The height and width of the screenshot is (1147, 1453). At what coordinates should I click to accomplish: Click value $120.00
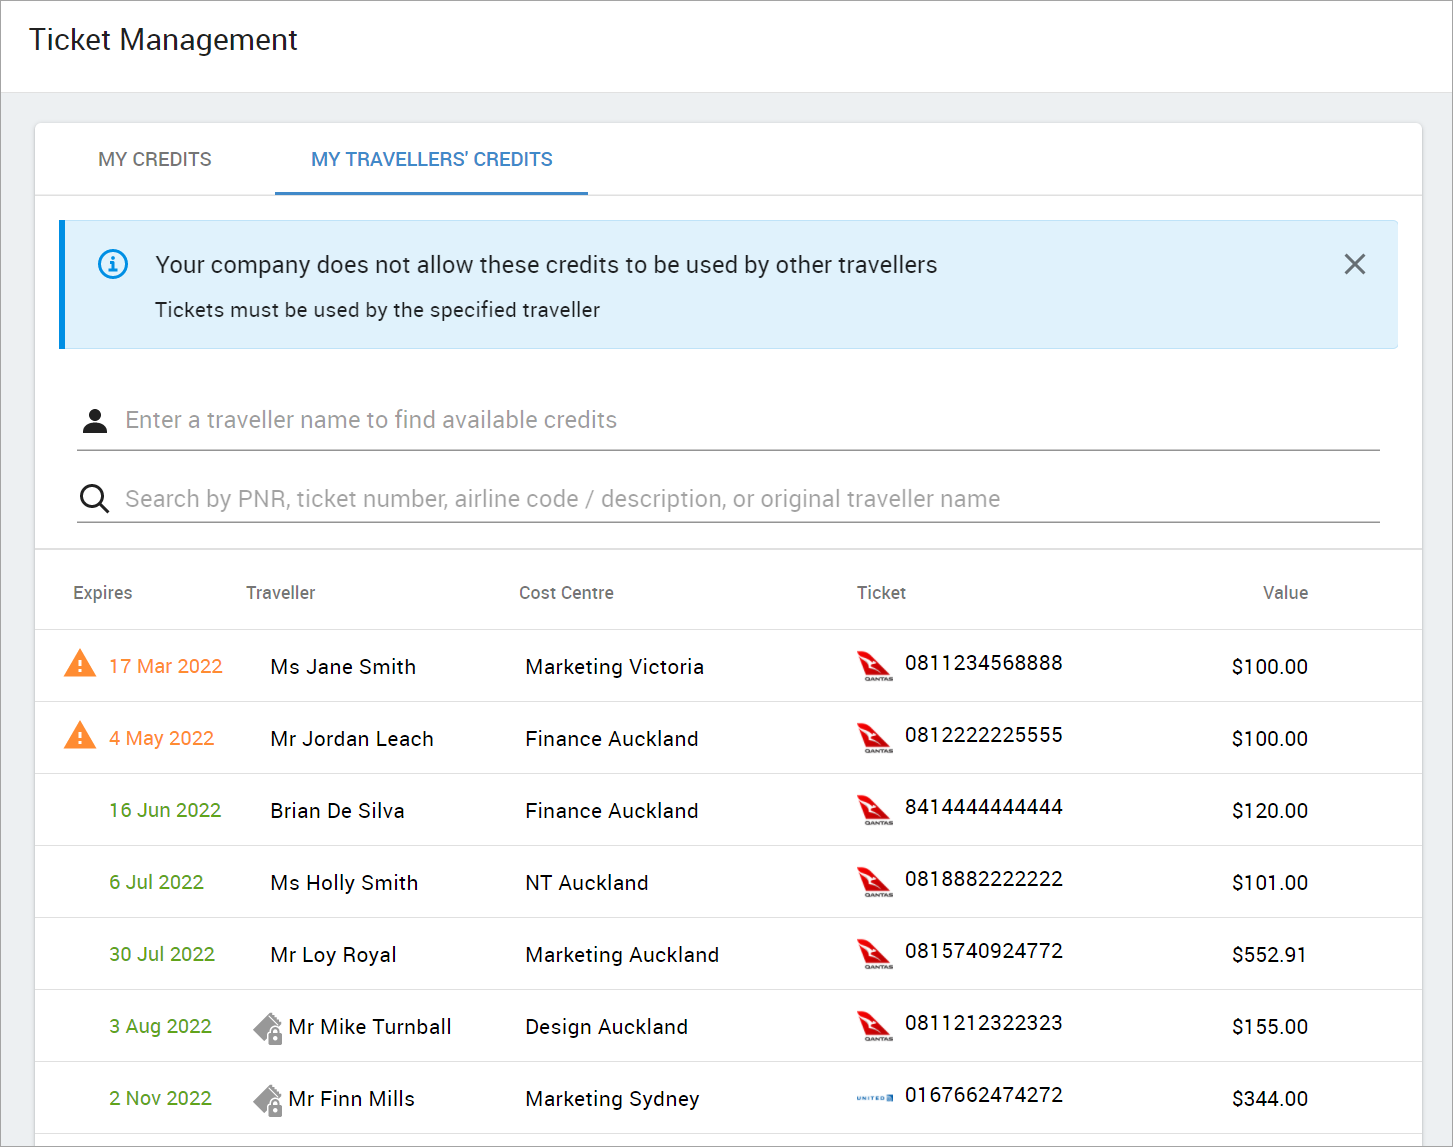(1269, 811)
